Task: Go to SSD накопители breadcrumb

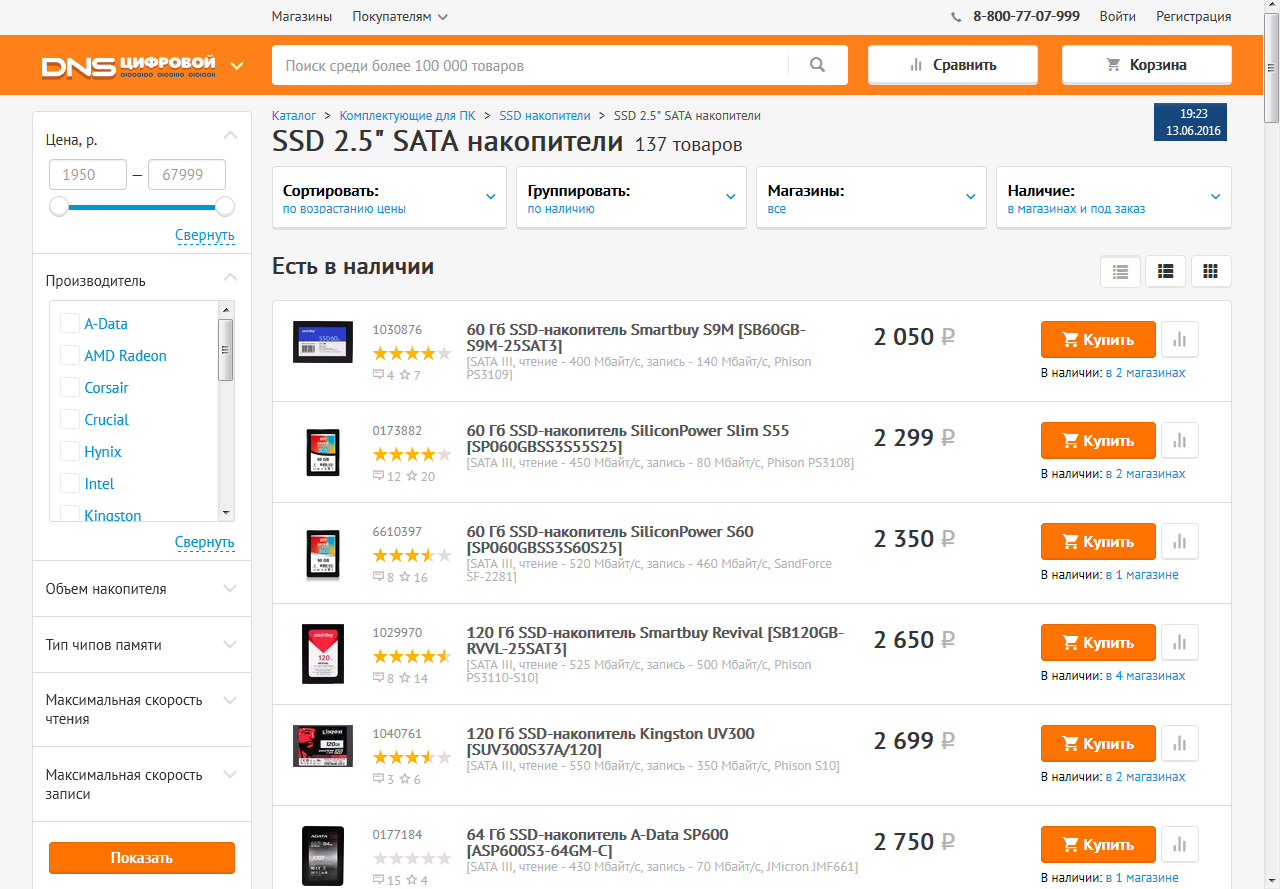Action: (545, 116)
